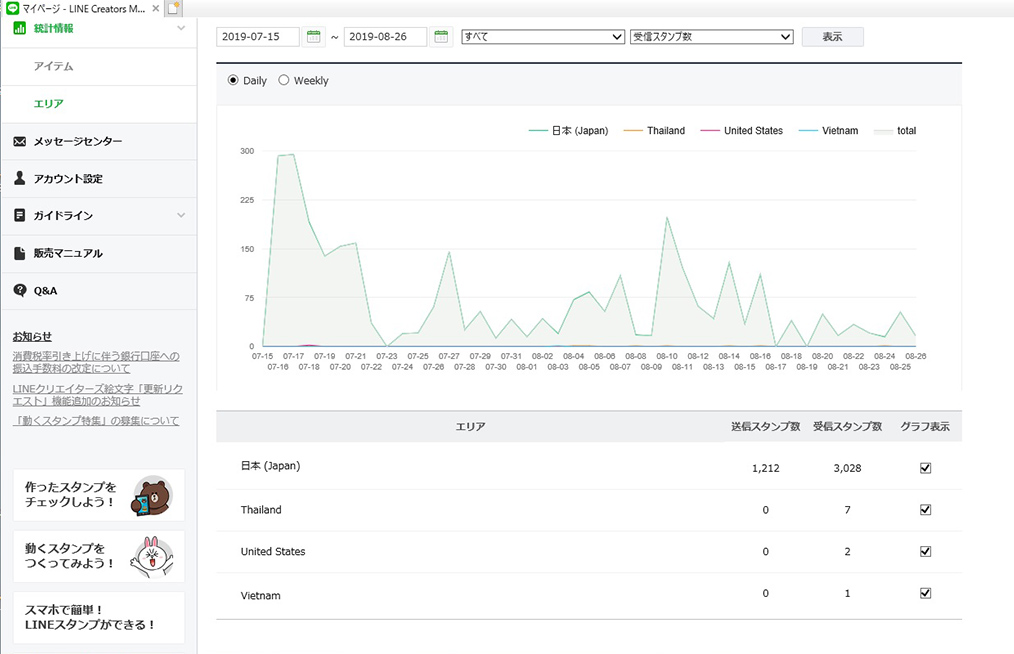Open a new browser tab
This screenshot has height=654, width=1014.
click(173, 8)
